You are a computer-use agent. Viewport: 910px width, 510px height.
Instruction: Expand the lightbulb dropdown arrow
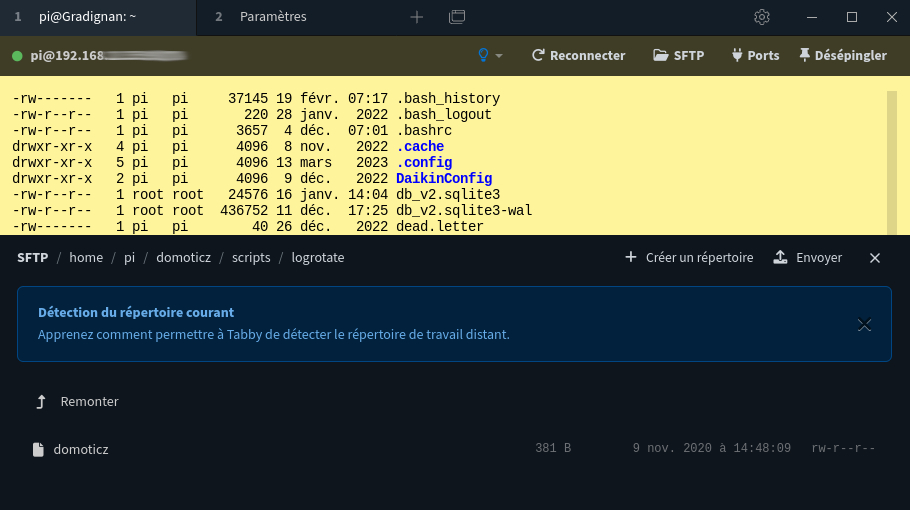click(x=499, y=56)
